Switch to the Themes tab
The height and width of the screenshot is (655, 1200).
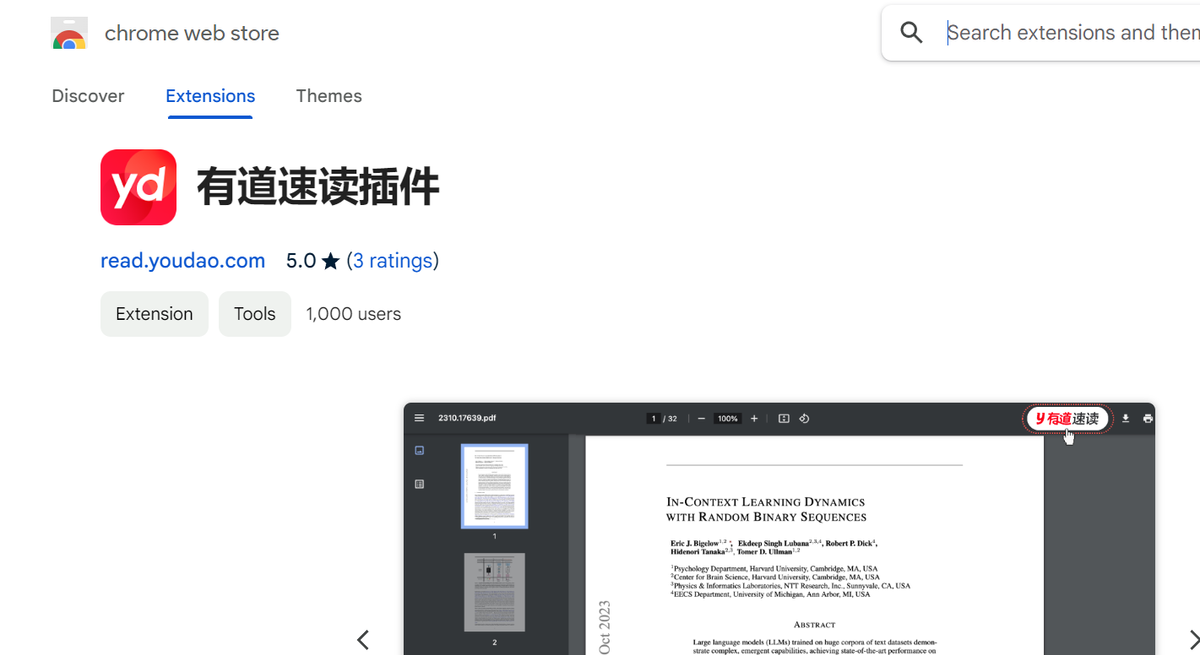click(x=329, y=96)
